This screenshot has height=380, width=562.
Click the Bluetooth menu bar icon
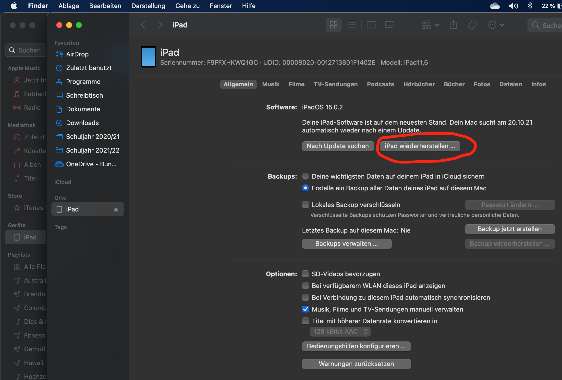pos(530,6)
